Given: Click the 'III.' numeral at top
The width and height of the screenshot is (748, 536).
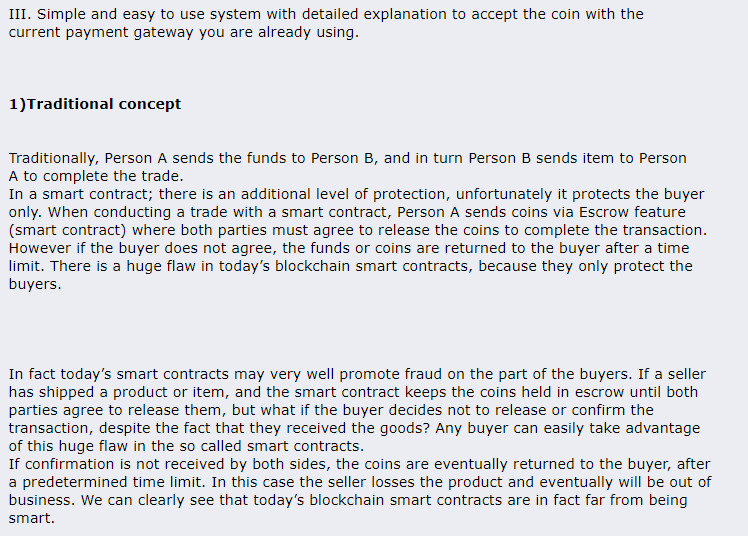Looking at the screenshot, I should point(20,14).
